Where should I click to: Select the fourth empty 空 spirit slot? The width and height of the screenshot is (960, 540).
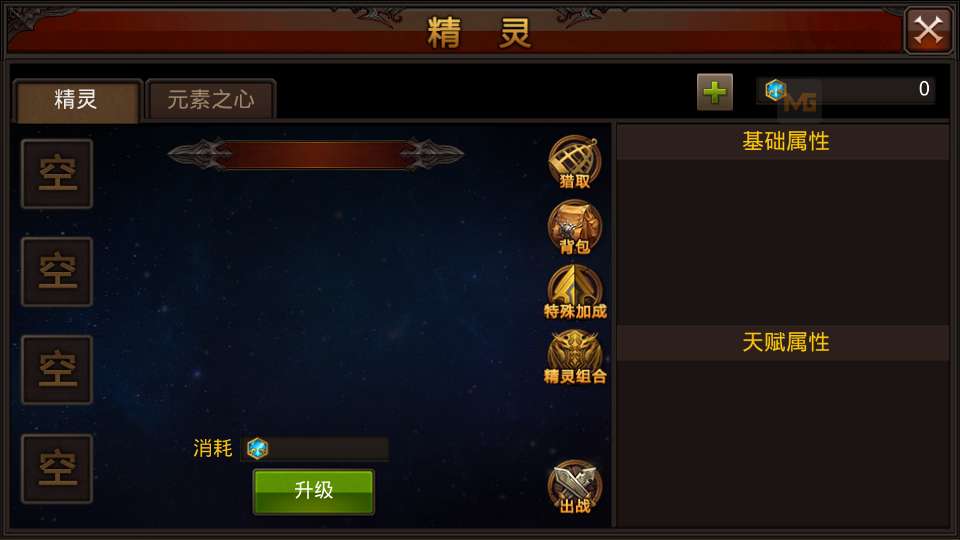(x=57, y=469)
